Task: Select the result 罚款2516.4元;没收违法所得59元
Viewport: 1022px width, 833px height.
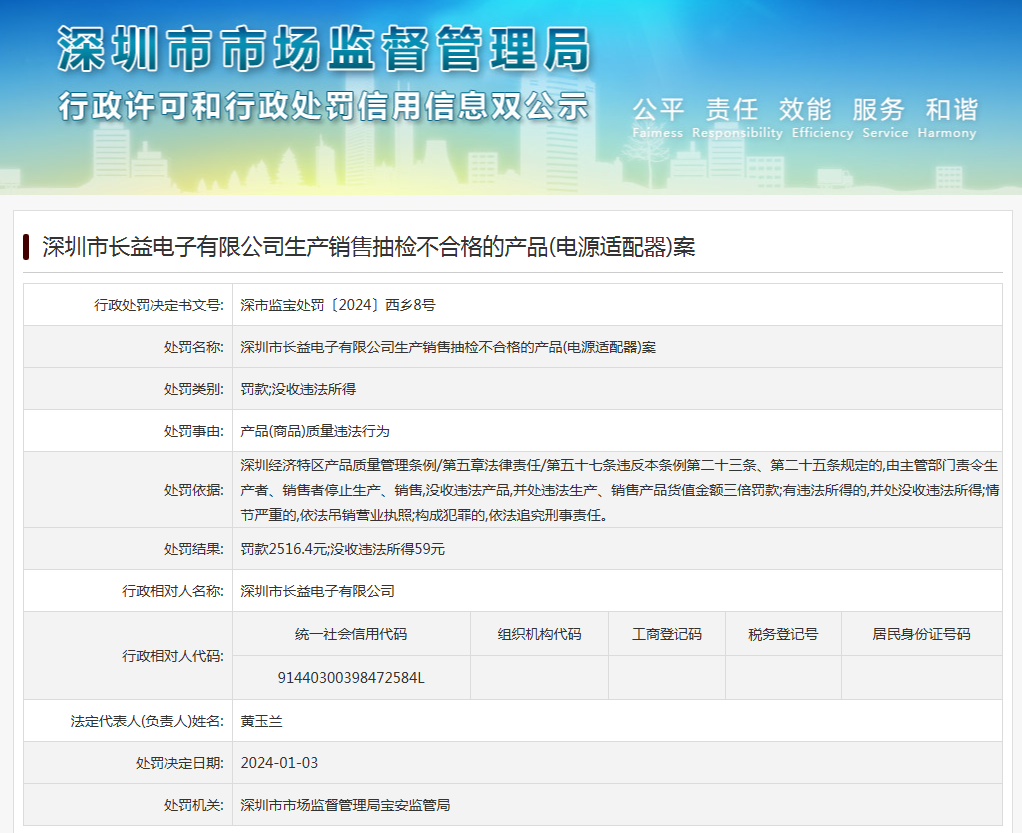Action: point(342,549)
